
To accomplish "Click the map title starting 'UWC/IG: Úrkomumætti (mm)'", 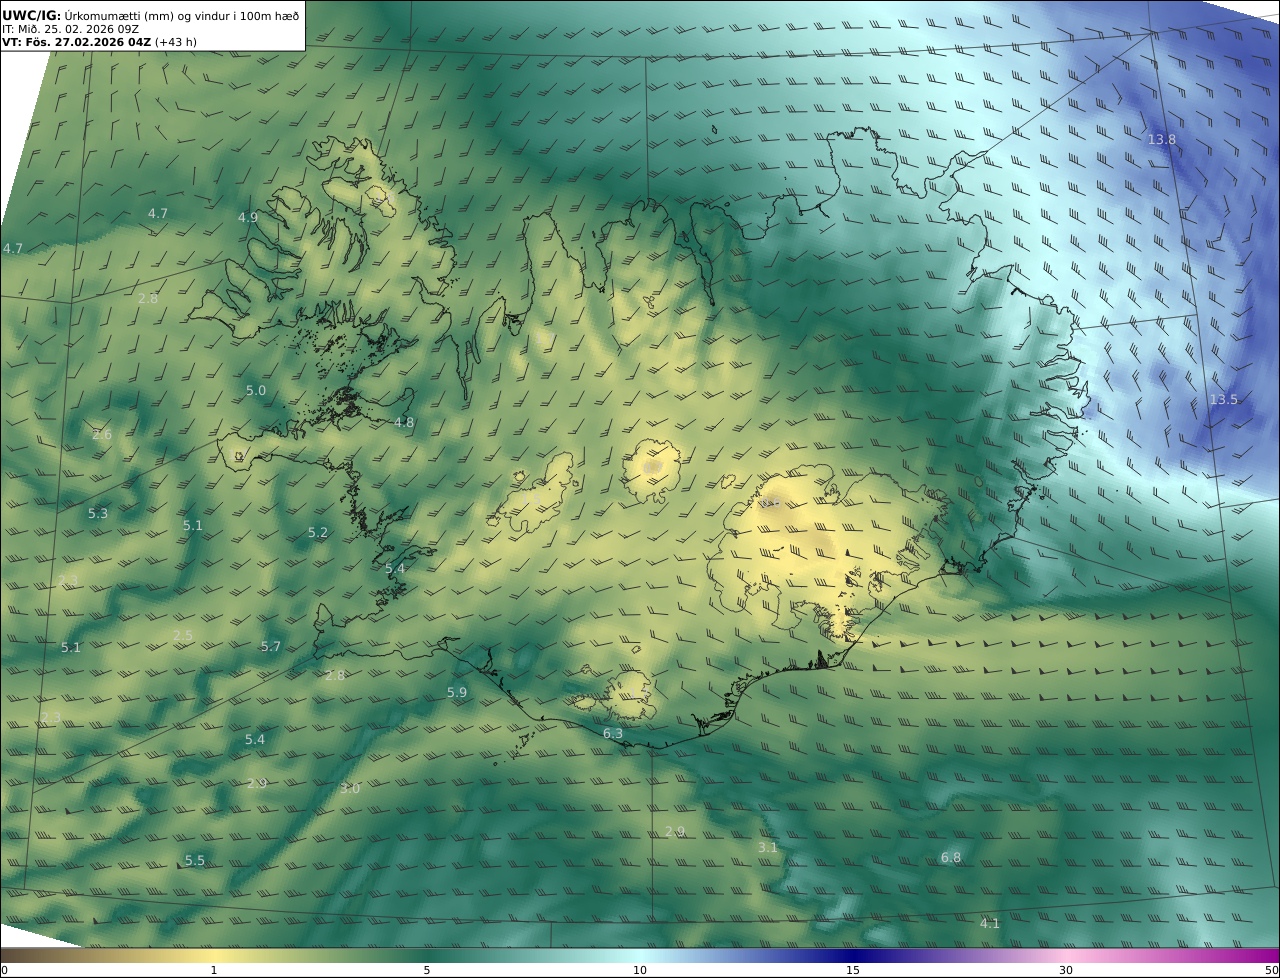I will (150, 15).
